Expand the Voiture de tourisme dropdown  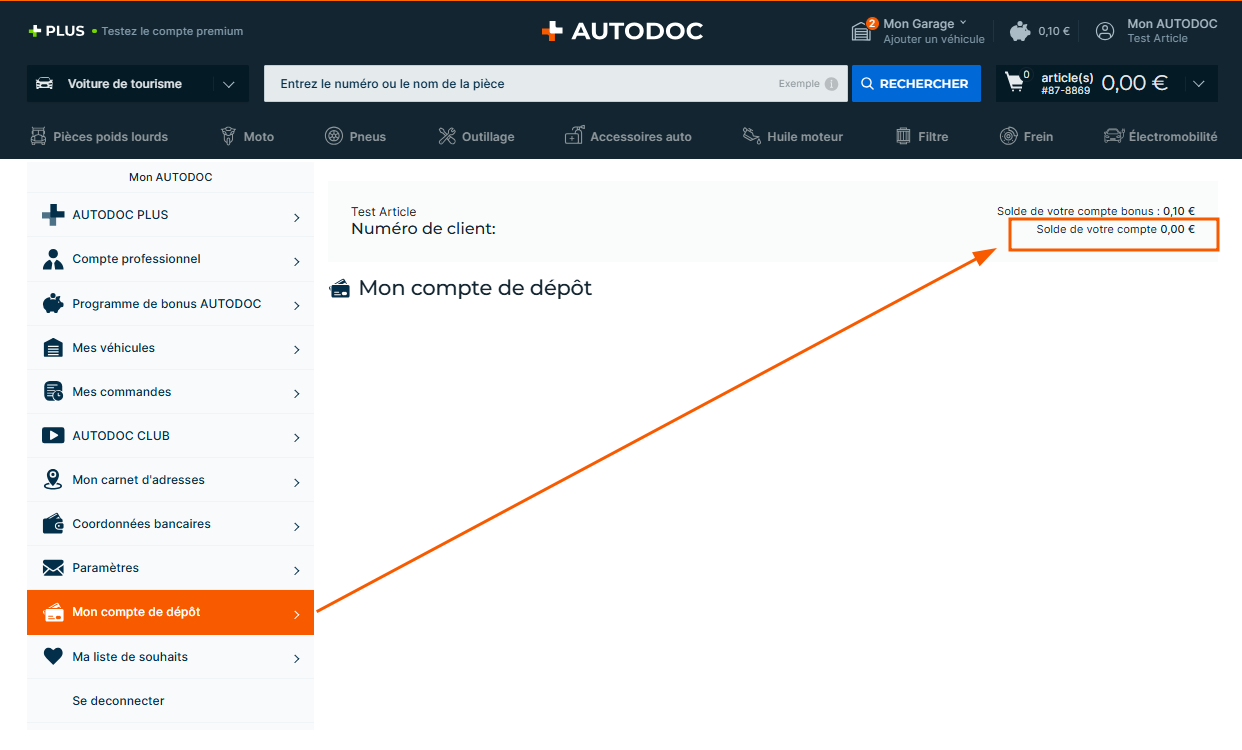(x=229, y=84)
